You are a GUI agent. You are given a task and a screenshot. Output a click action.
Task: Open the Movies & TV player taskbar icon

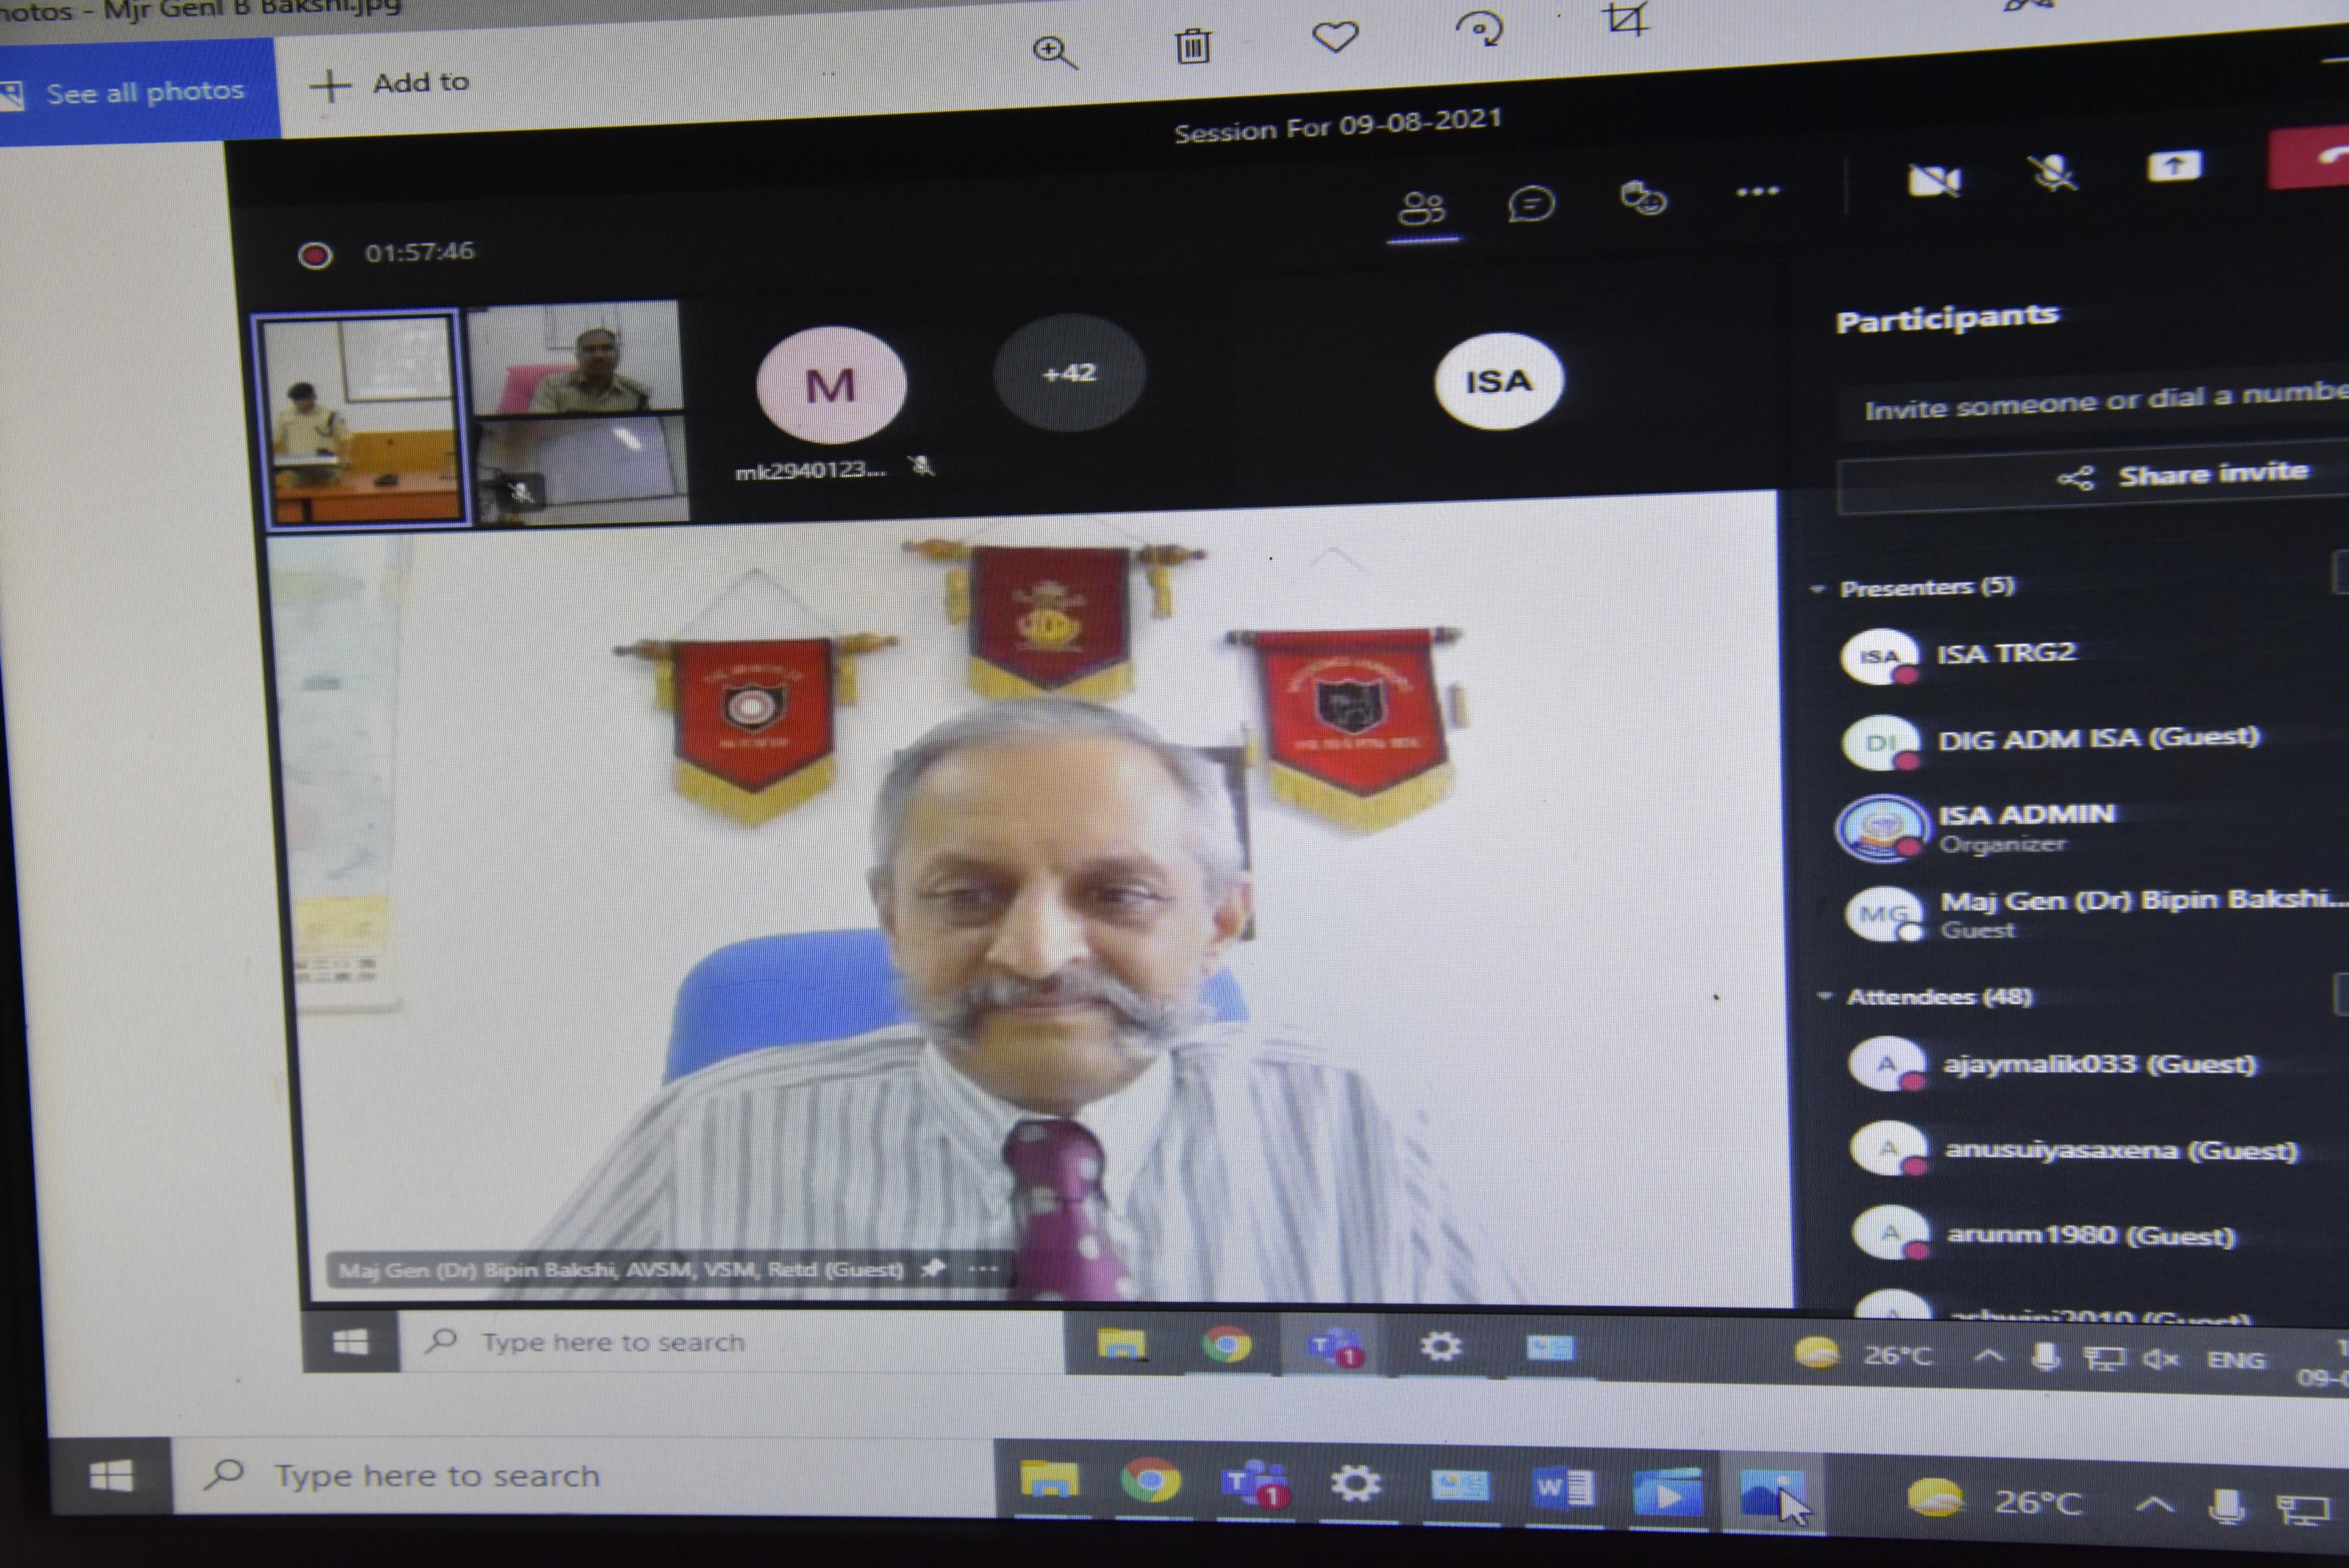click(1667, 1492)
